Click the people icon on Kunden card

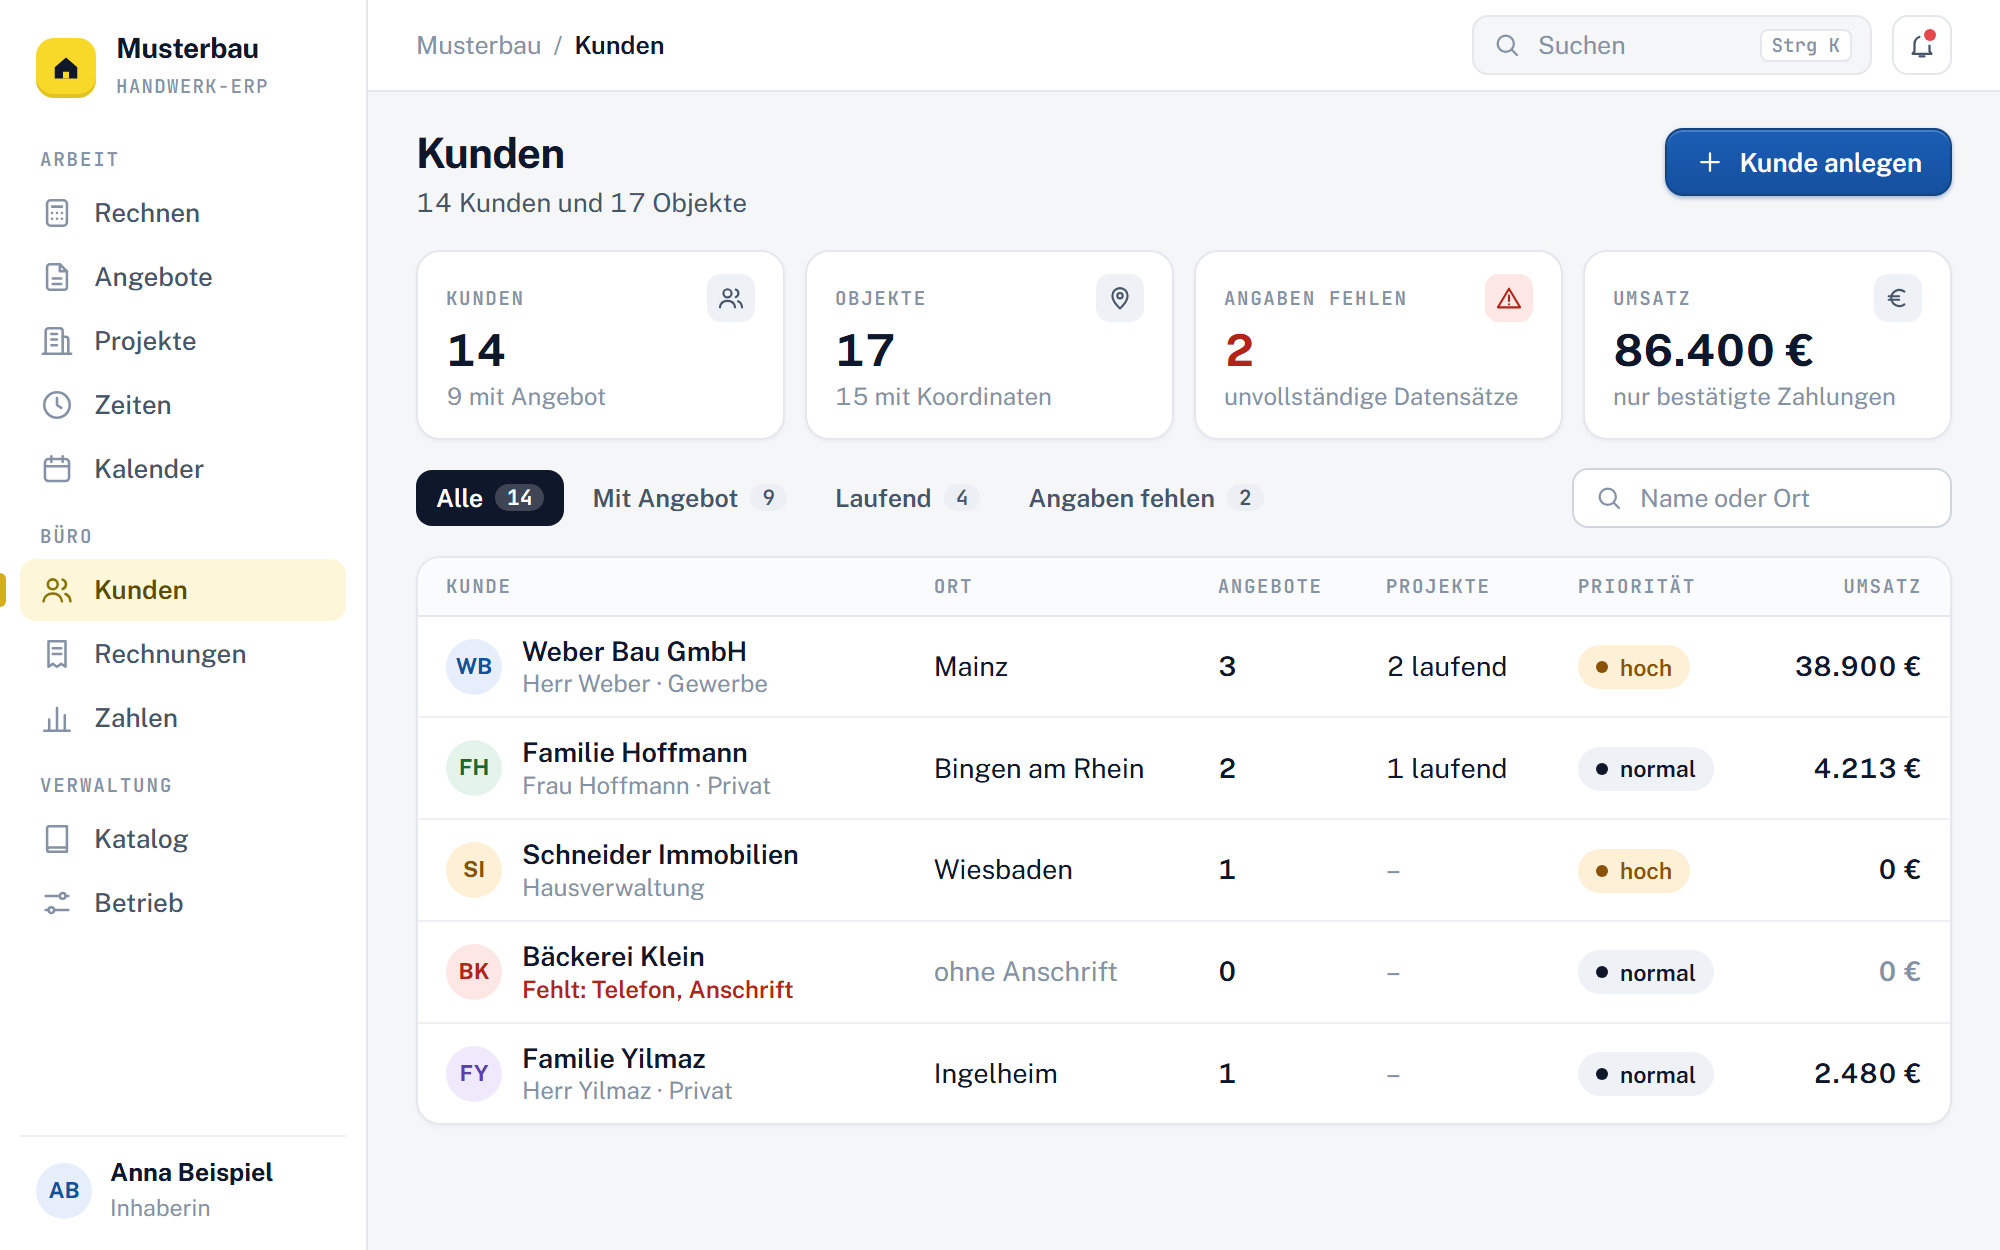[x=731, y=298]
